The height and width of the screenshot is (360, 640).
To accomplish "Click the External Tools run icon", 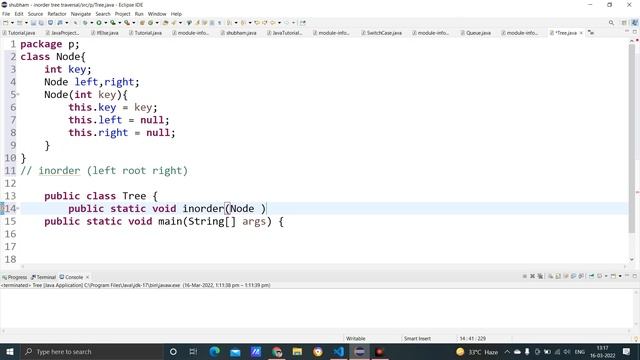I will pyautogui.click(x=127, y=23).
